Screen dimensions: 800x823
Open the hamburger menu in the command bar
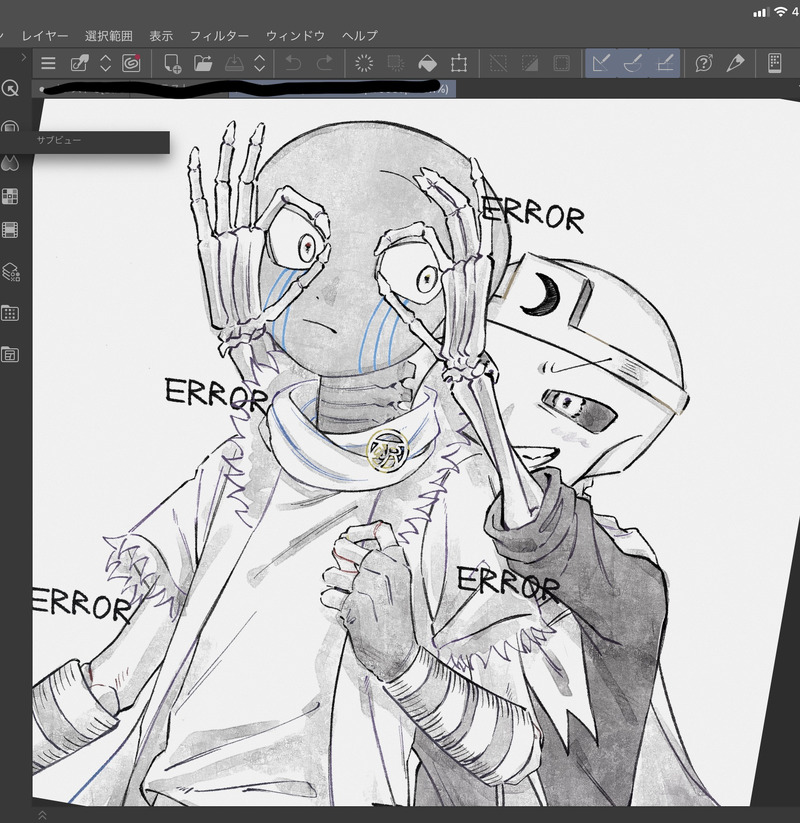pyautogui.click(x=48, y=64)
